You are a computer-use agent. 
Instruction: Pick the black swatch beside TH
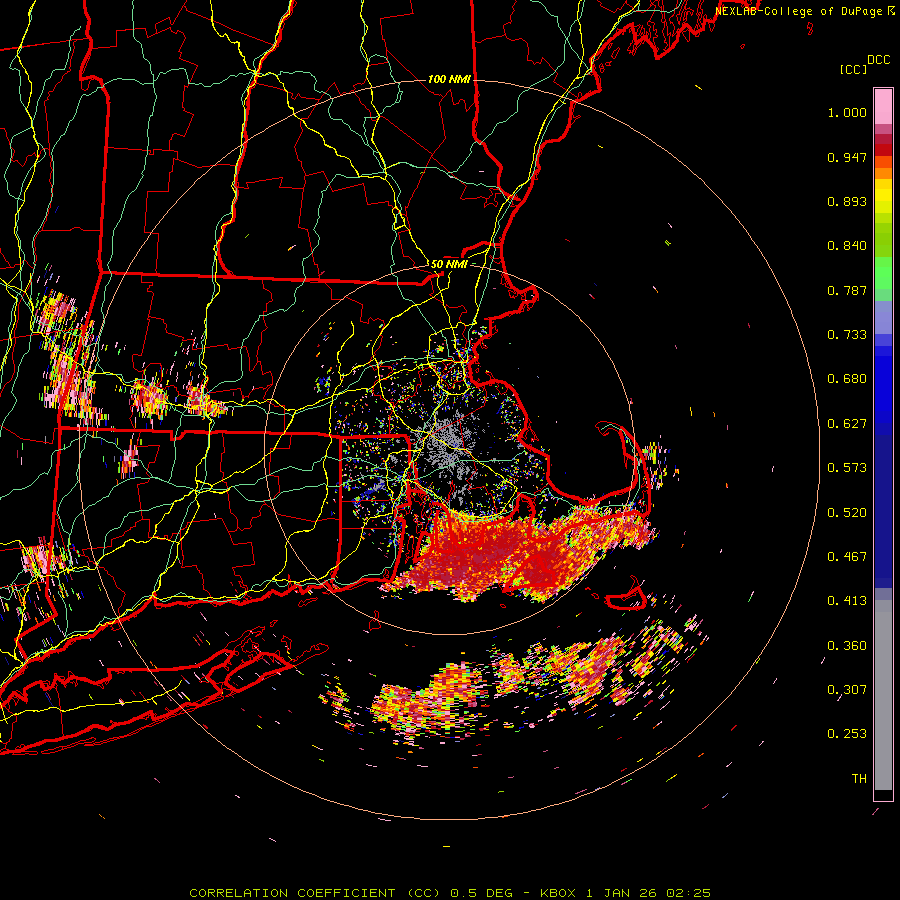(883, 794)
